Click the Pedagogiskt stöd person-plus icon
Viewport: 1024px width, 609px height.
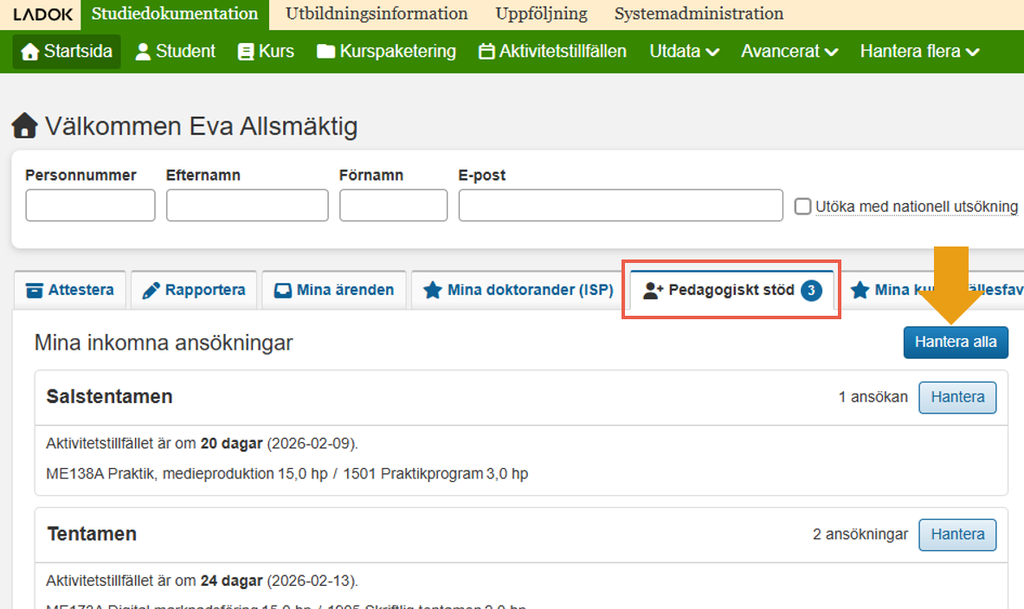653,290
